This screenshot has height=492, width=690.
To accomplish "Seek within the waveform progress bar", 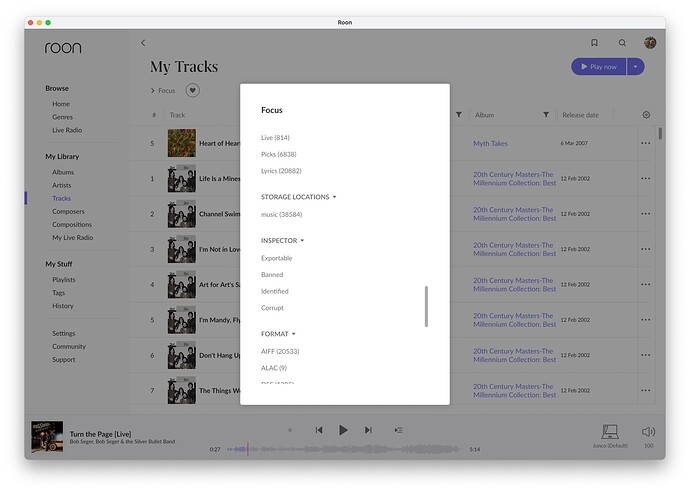I will (x=343, y=449).
